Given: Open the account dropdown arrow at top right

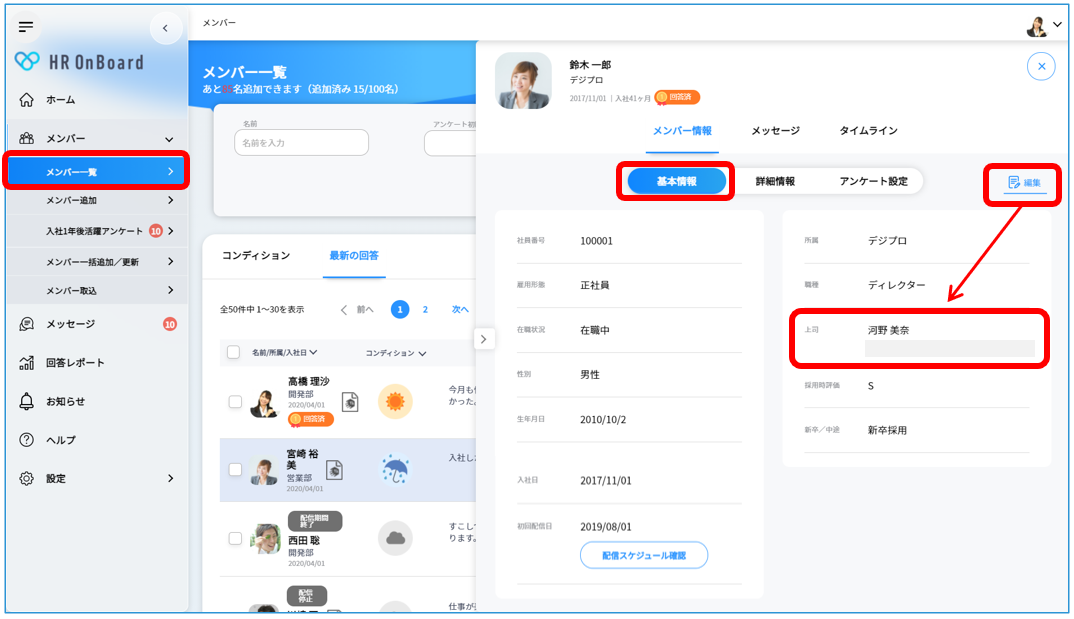Looking at the screenshot, I should [x=1058, y=25].
